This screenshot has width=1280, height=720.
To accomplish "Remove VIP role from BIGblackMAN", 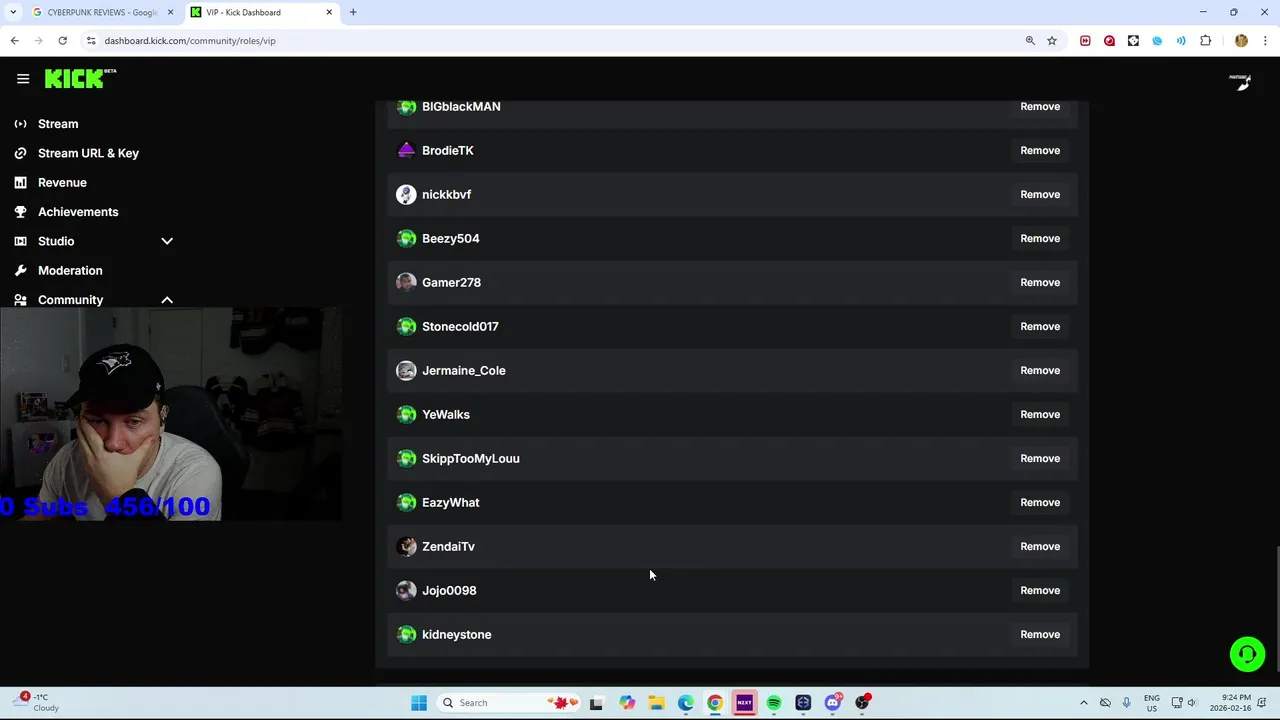I will click(x=1040, y=107).
